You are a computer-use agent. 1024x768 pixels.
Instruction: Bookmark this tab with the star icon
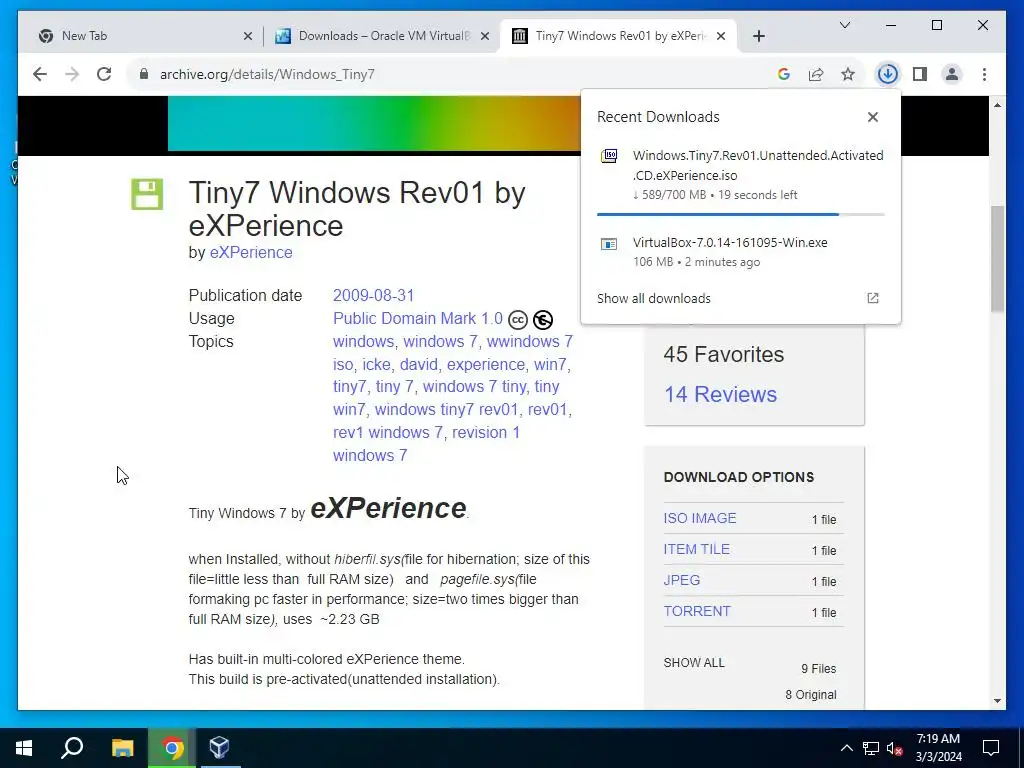(848, 74)
